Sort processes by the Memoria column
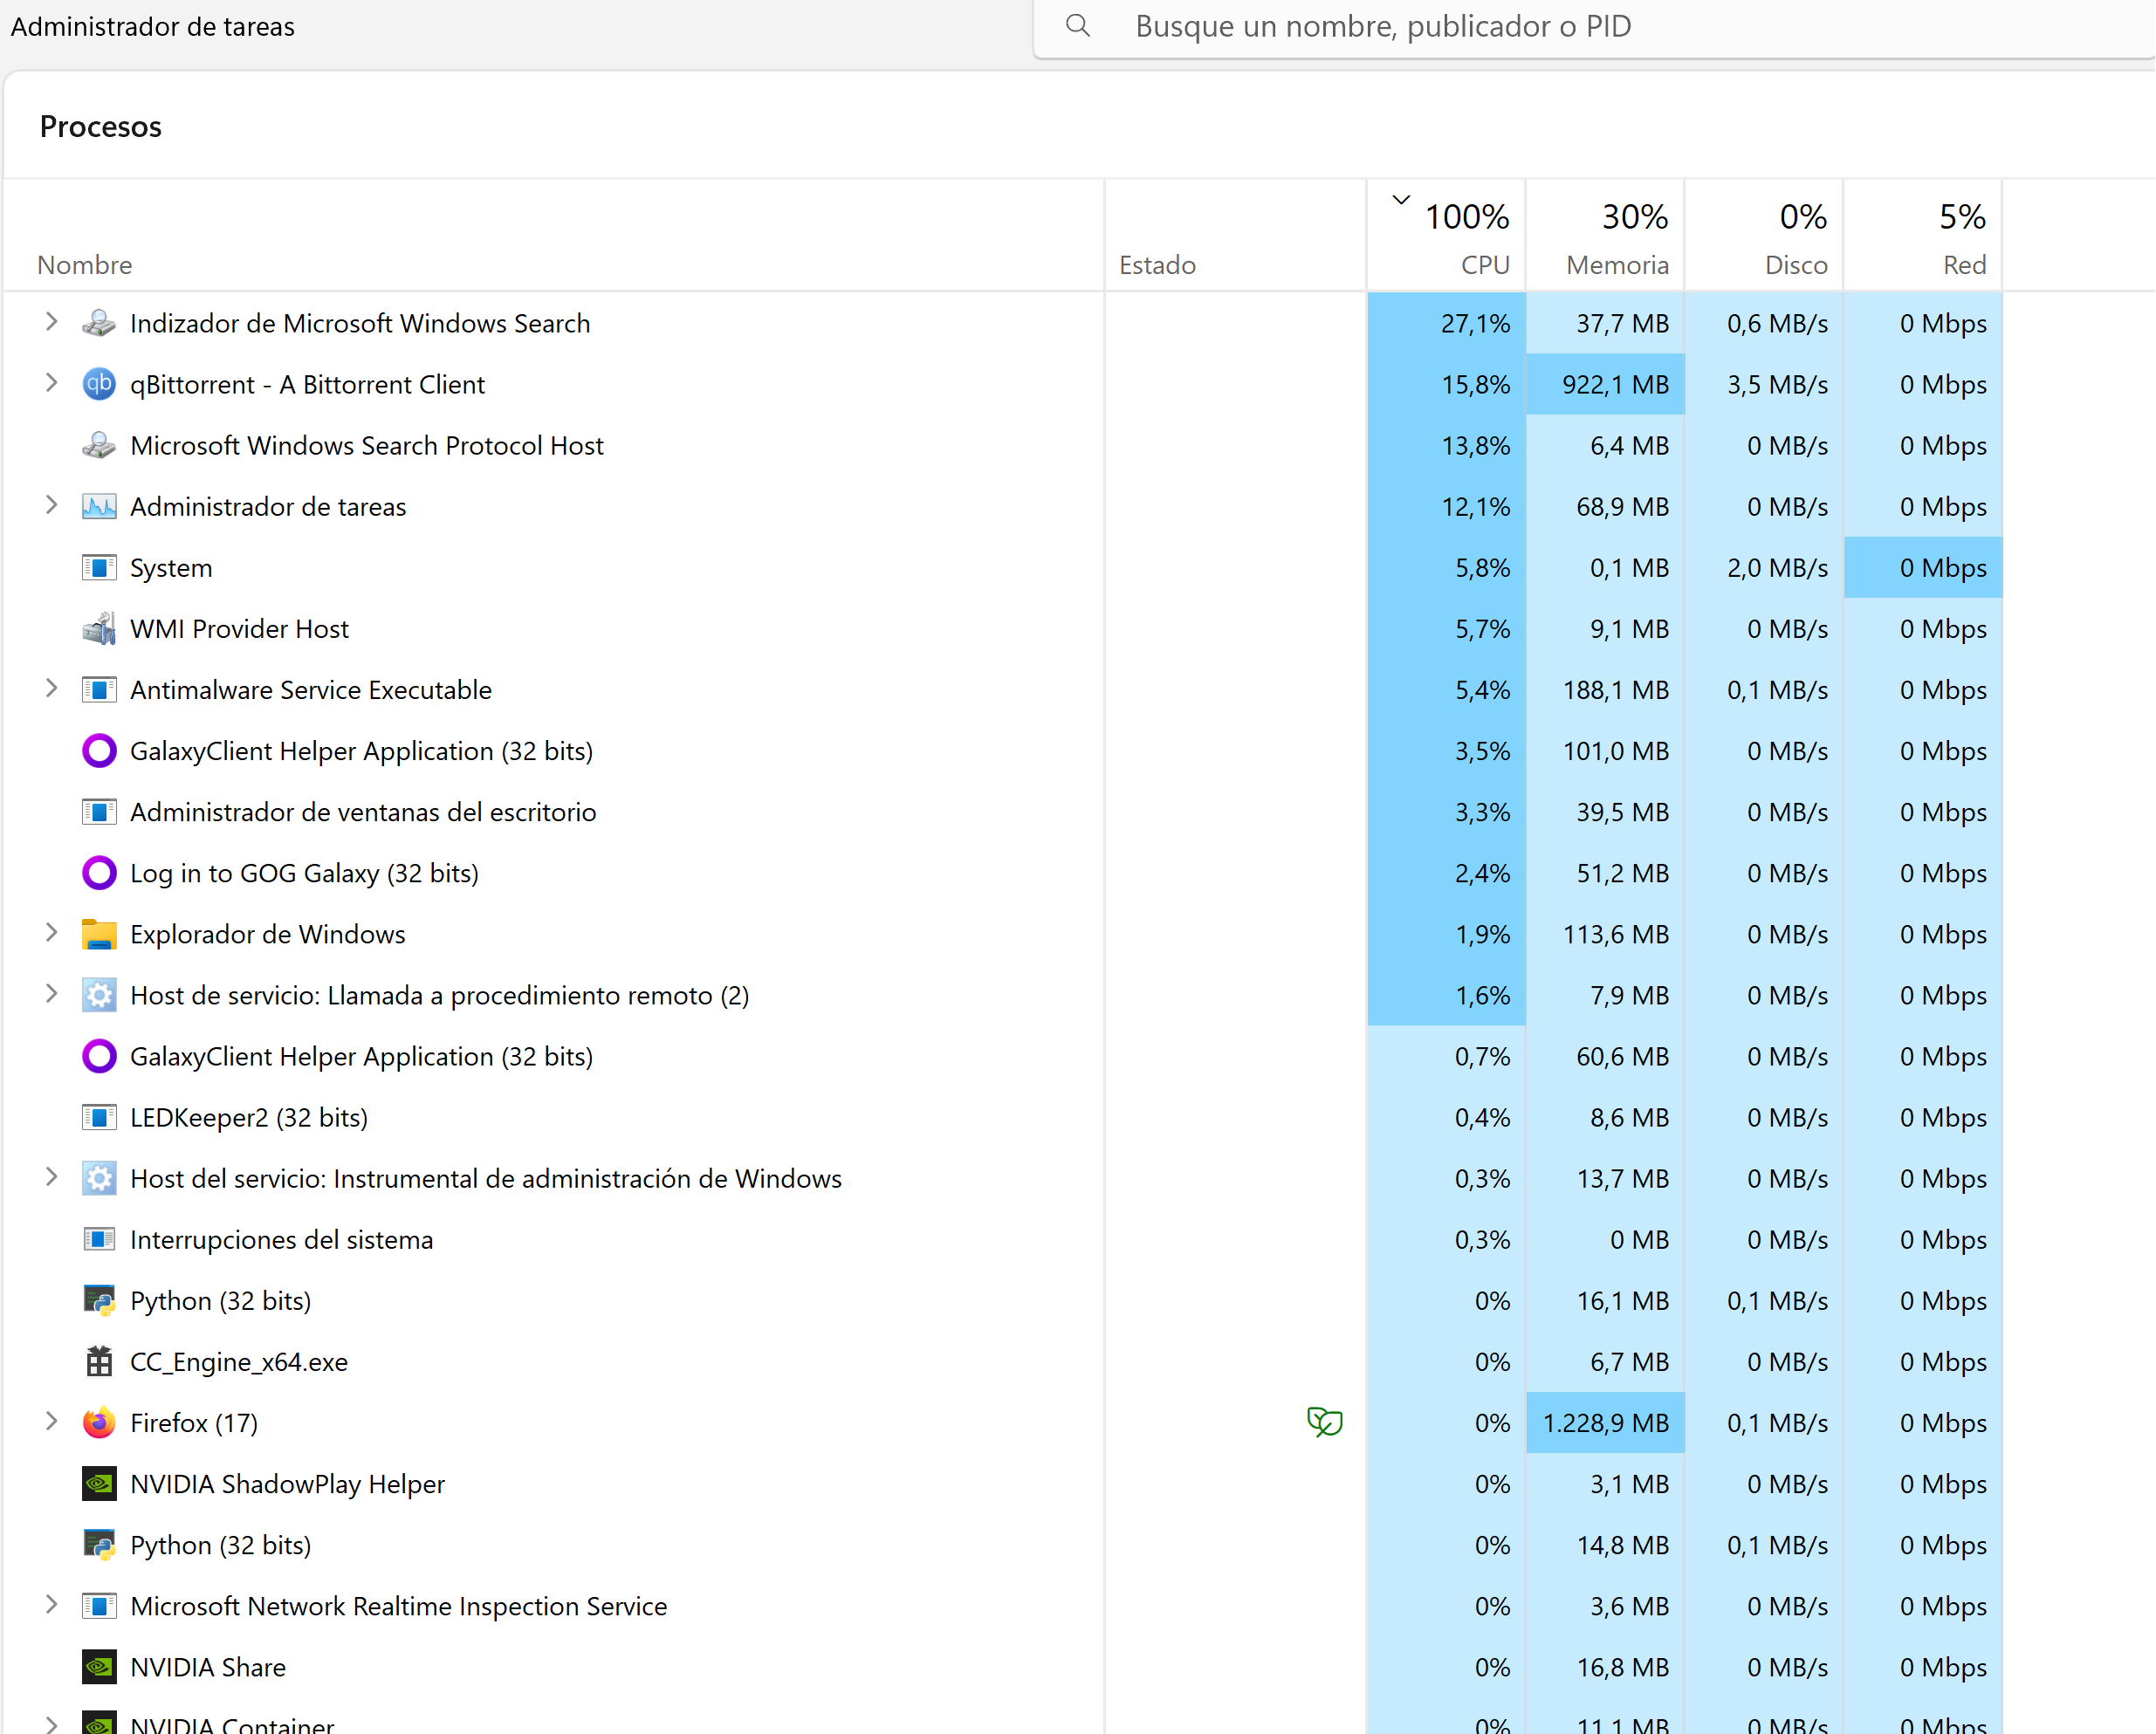 1605,236
